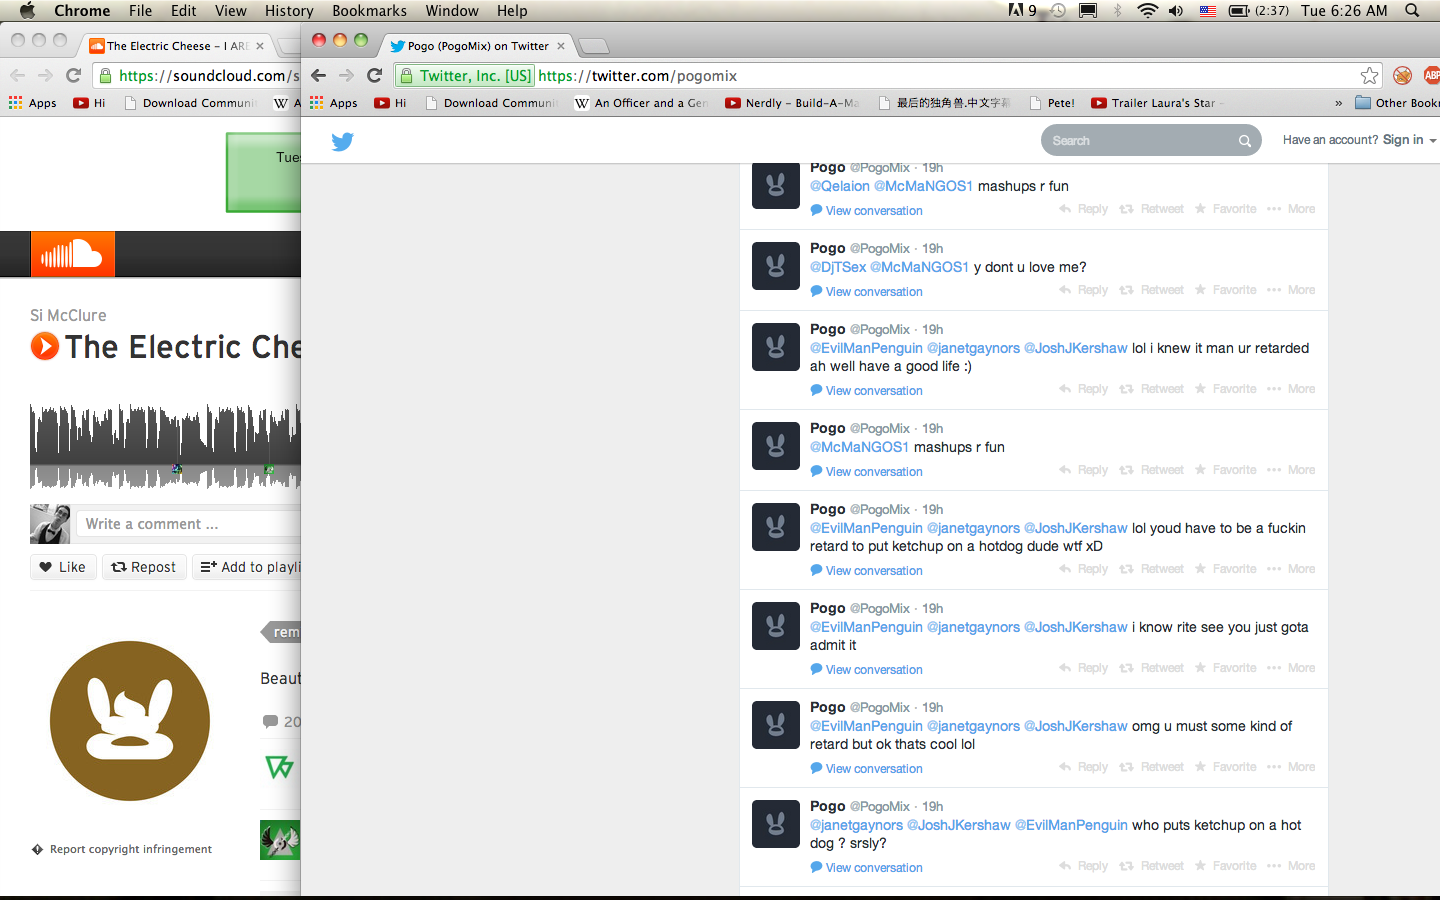
Task: Click the Twitter bird home icon
Action: [x=342, y=142]
